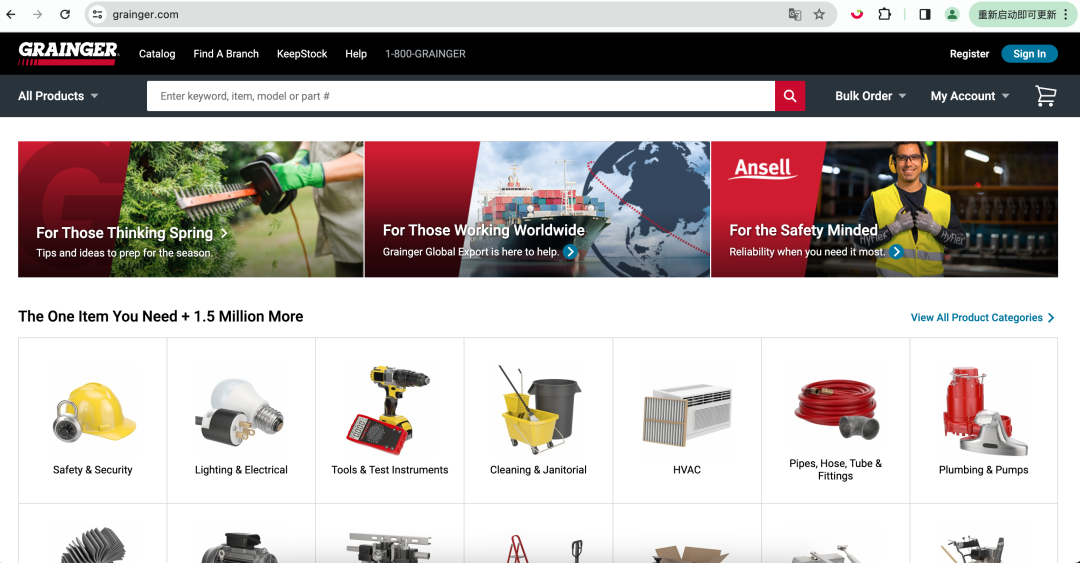Screen dimensions: 1080x563
Task: Bookmark page with the star icon
Action: click(819, 14)
